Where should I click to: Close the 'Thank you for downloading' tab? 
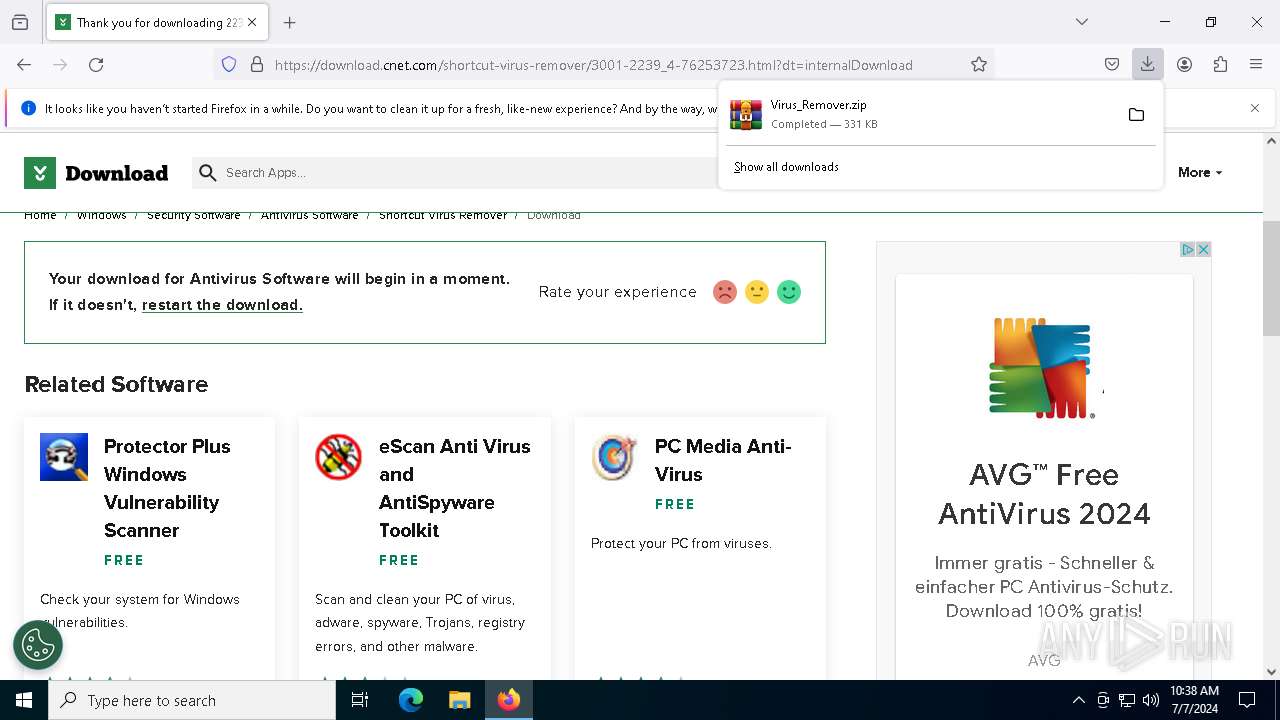pyautogui.click(x=252, y=22)
